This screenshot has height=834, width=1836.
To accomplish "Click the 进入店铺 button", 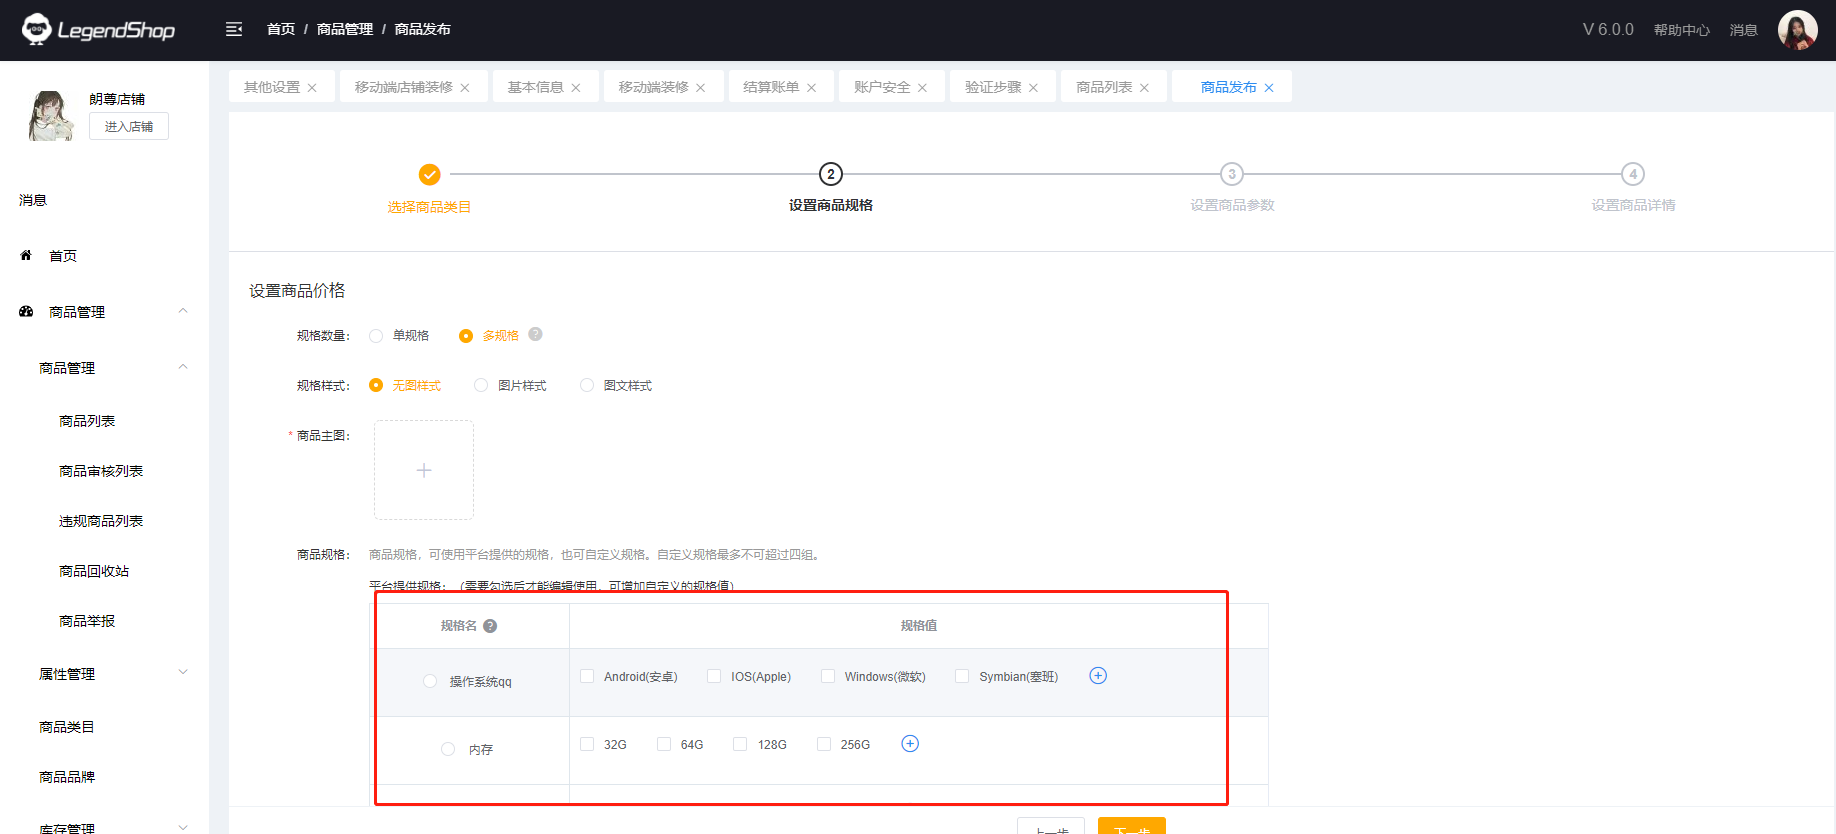I will click(129, 126).
